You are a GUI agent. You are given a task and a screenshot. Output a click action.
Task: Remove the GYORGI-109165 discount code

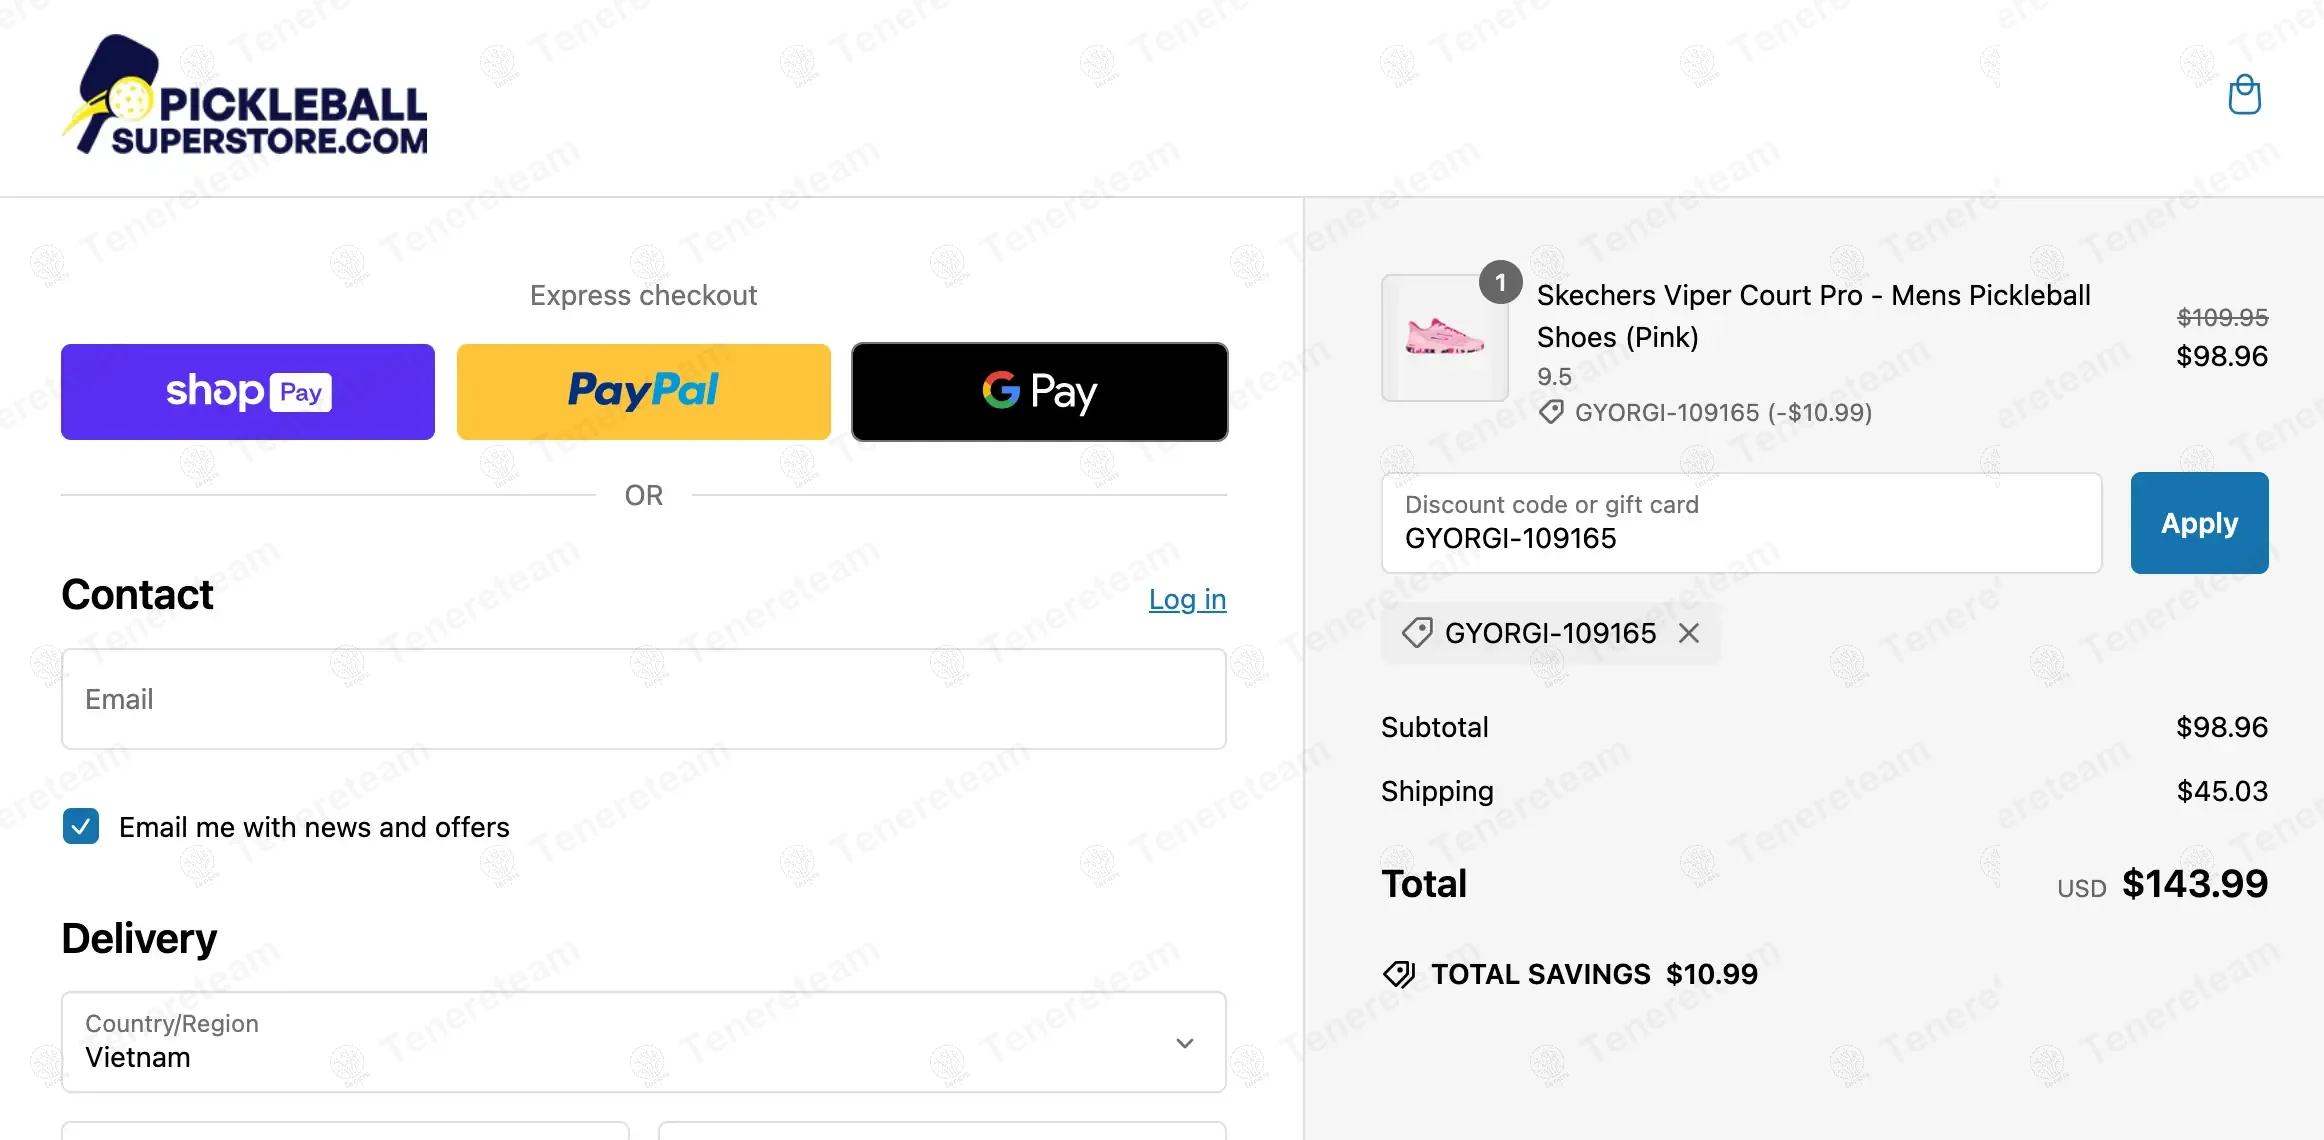[x=1689, y=633]
